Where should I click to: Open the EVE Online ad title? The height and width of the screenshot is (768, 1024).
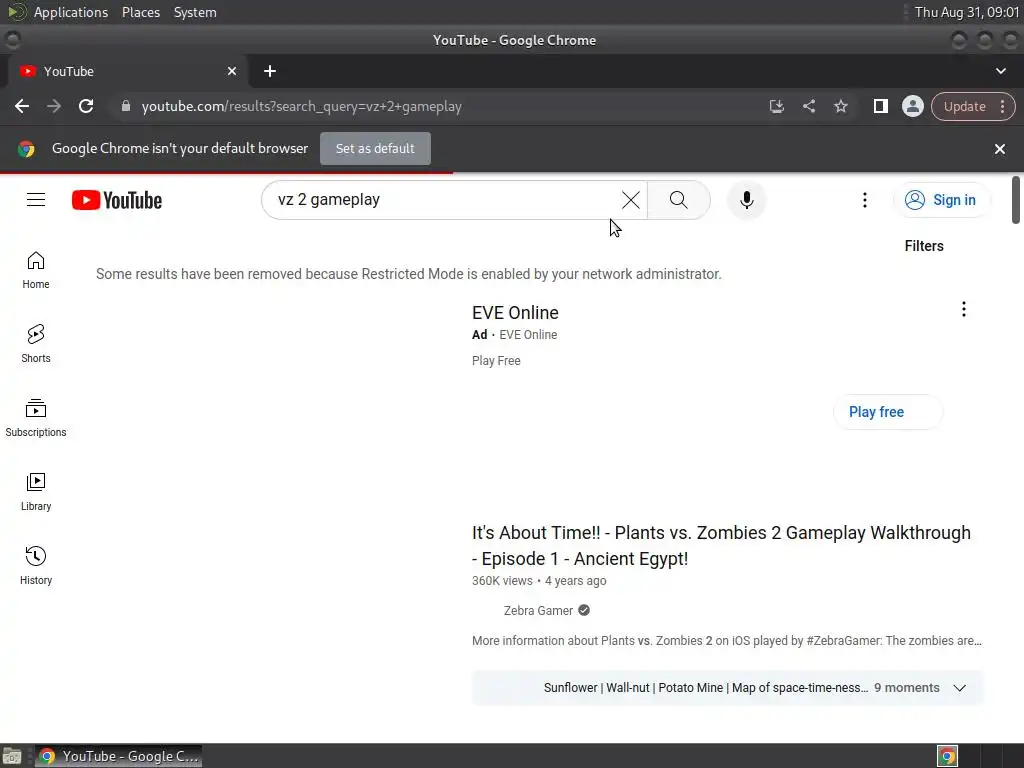pyautogui.click(x=515, y=313)
